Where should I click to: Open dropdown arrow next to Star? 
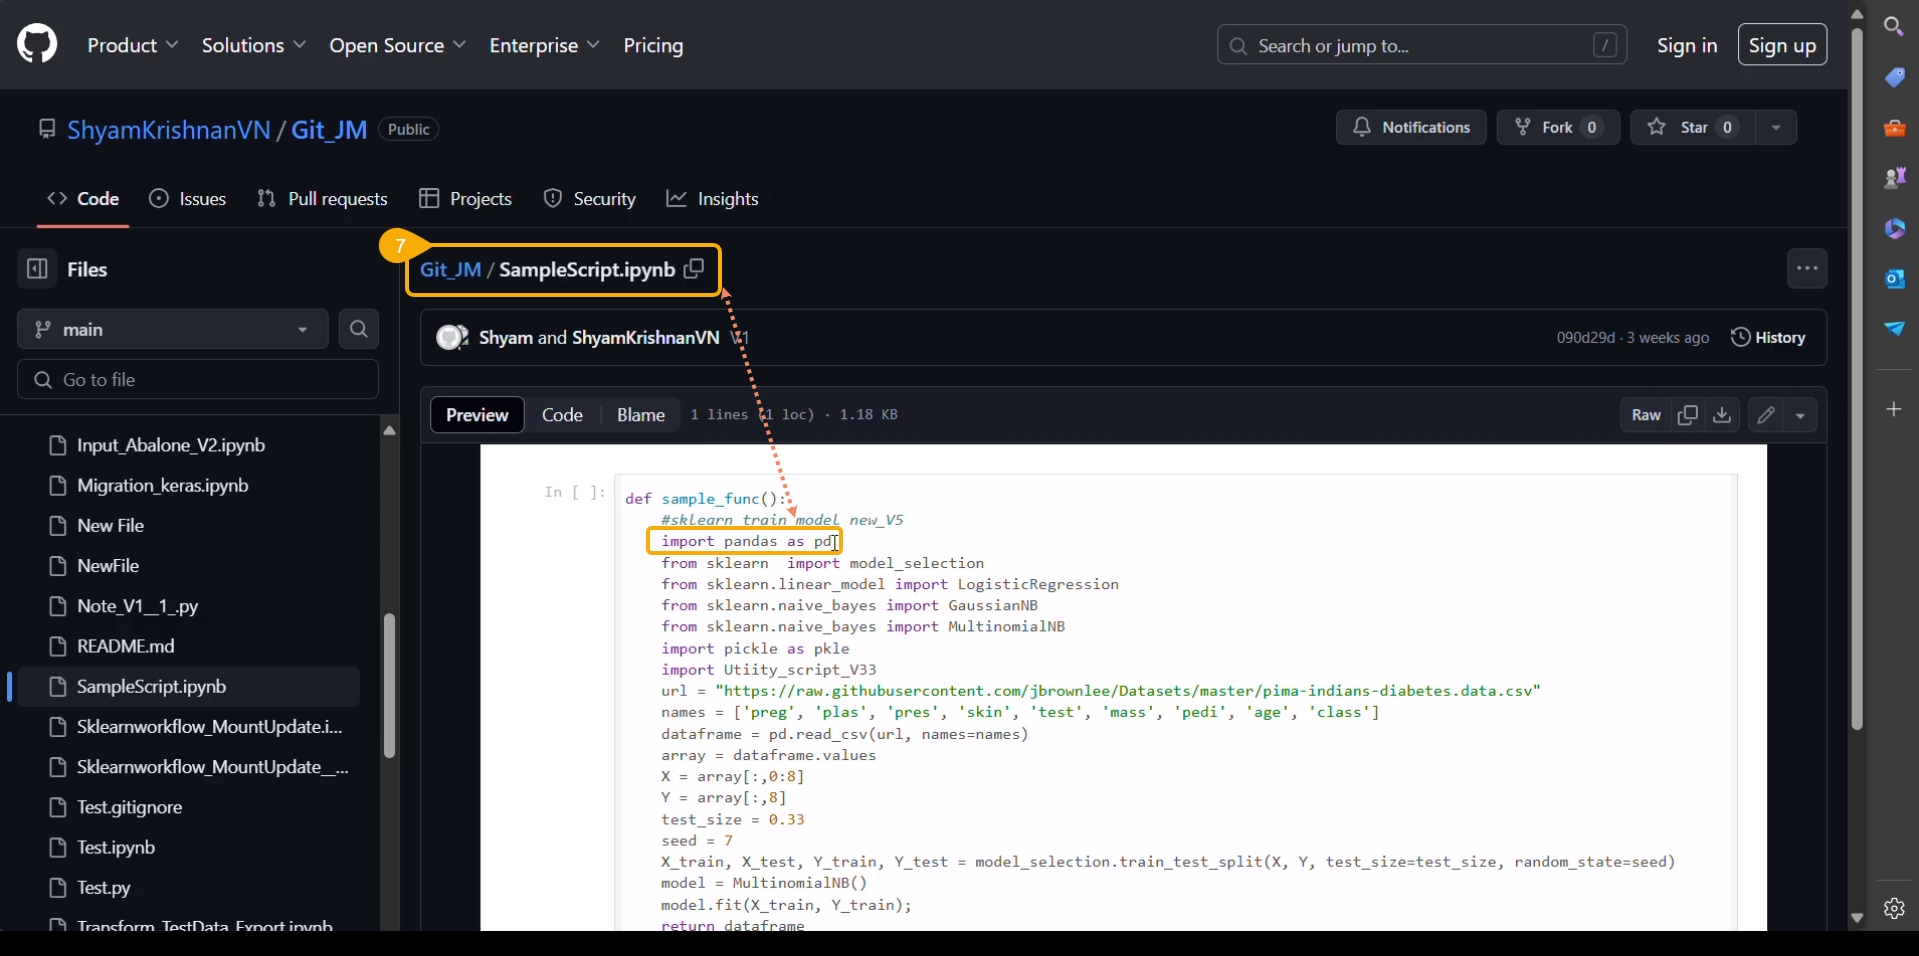point(1776,128)
